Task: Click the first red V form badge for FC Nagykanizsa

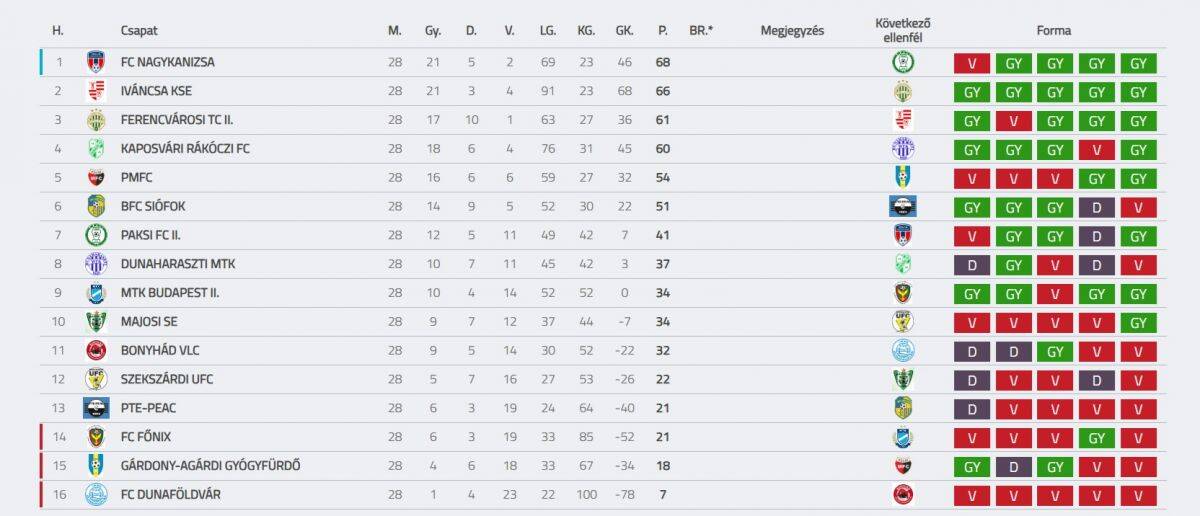Action: point(972,63)
